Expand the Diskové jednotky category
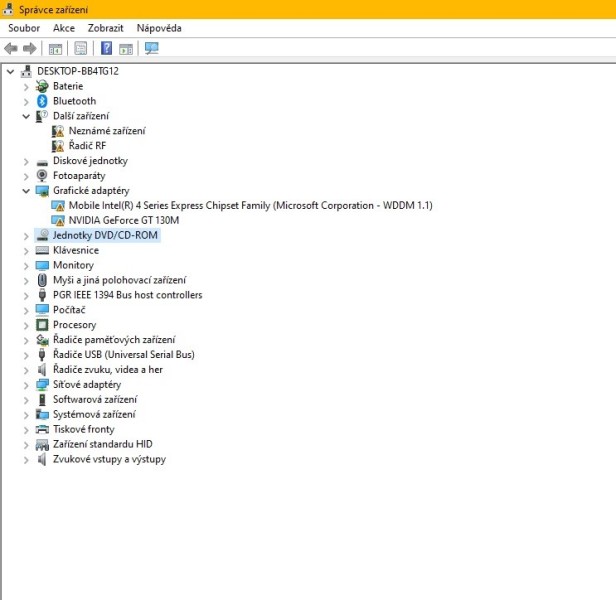Image resolution: width=616 pixels, height=600 pixels. point(26,161)
